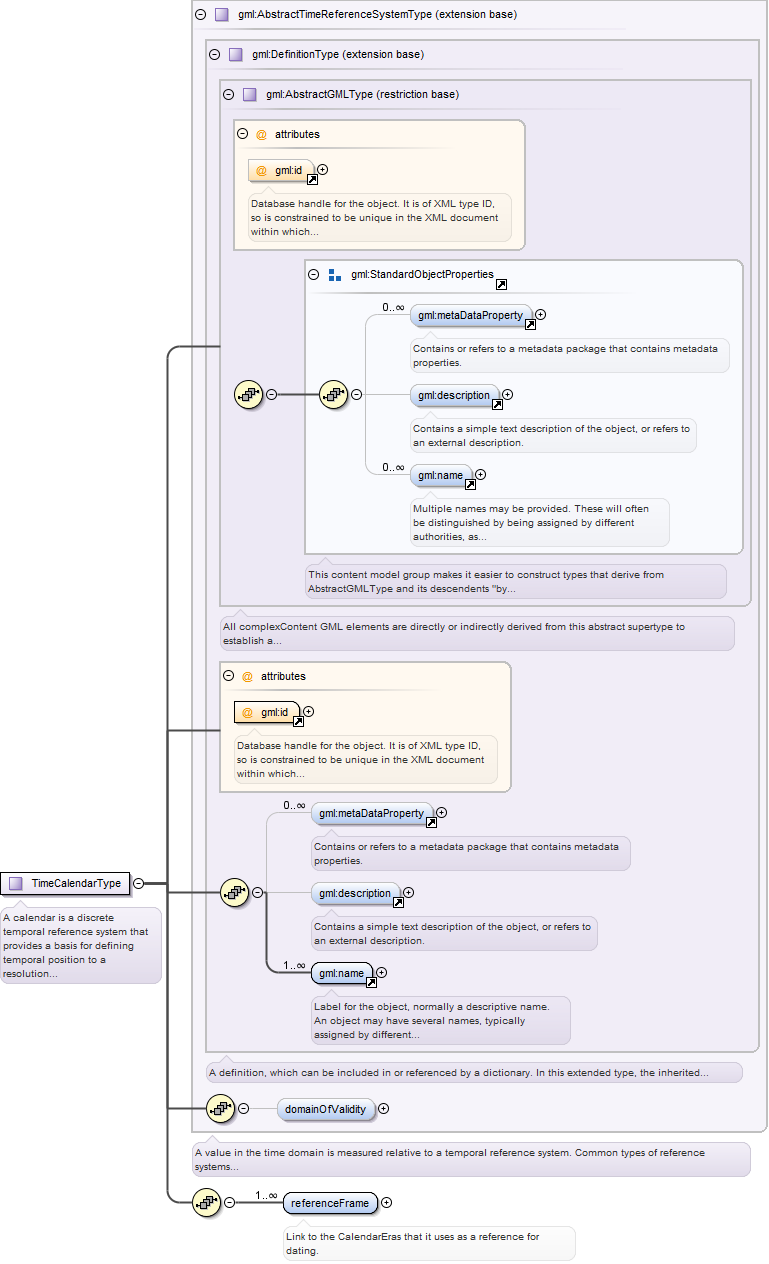Collapse the gml:DefinitionType section

tap(214, 55)
